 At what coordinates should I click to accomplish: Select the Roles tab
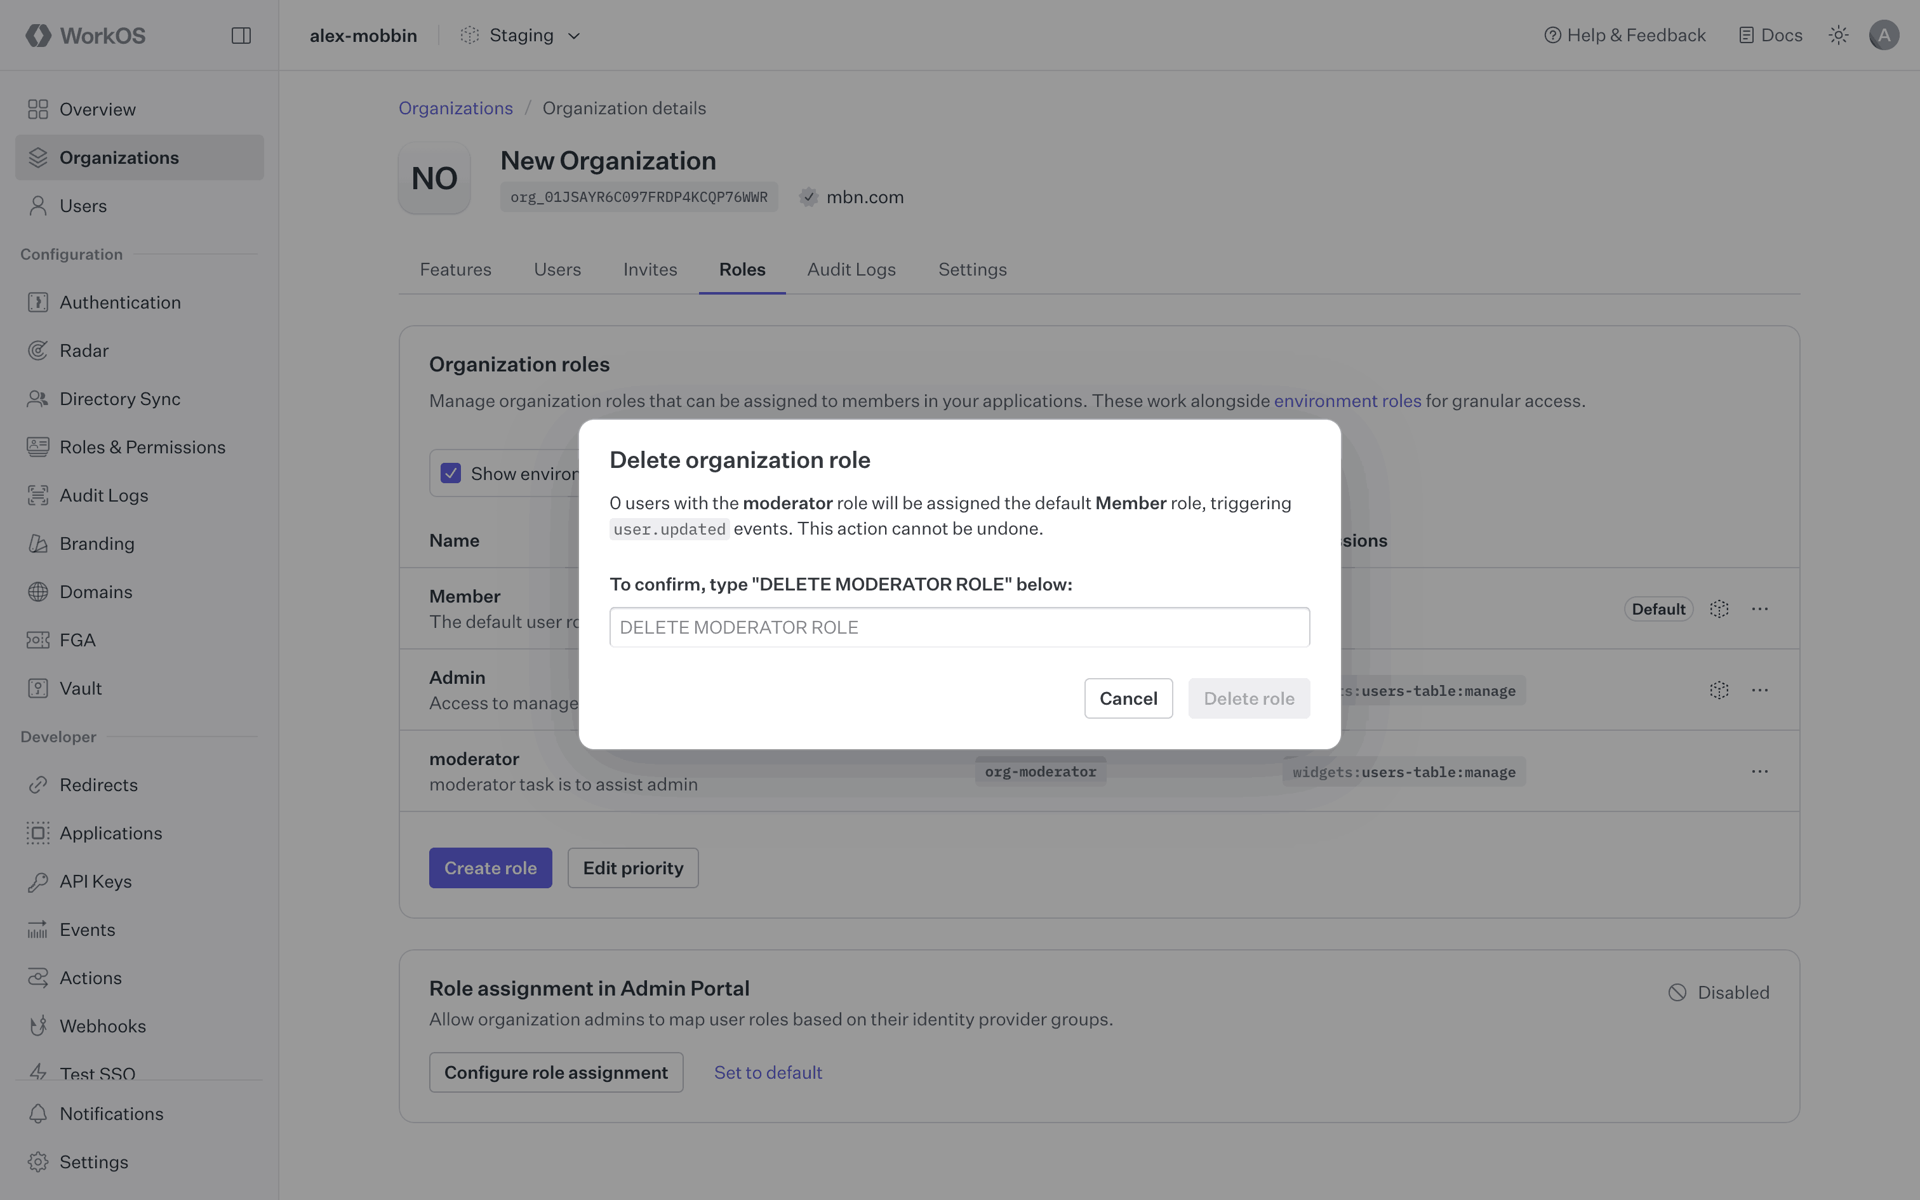pyautogui.click(x=742, y=269)
